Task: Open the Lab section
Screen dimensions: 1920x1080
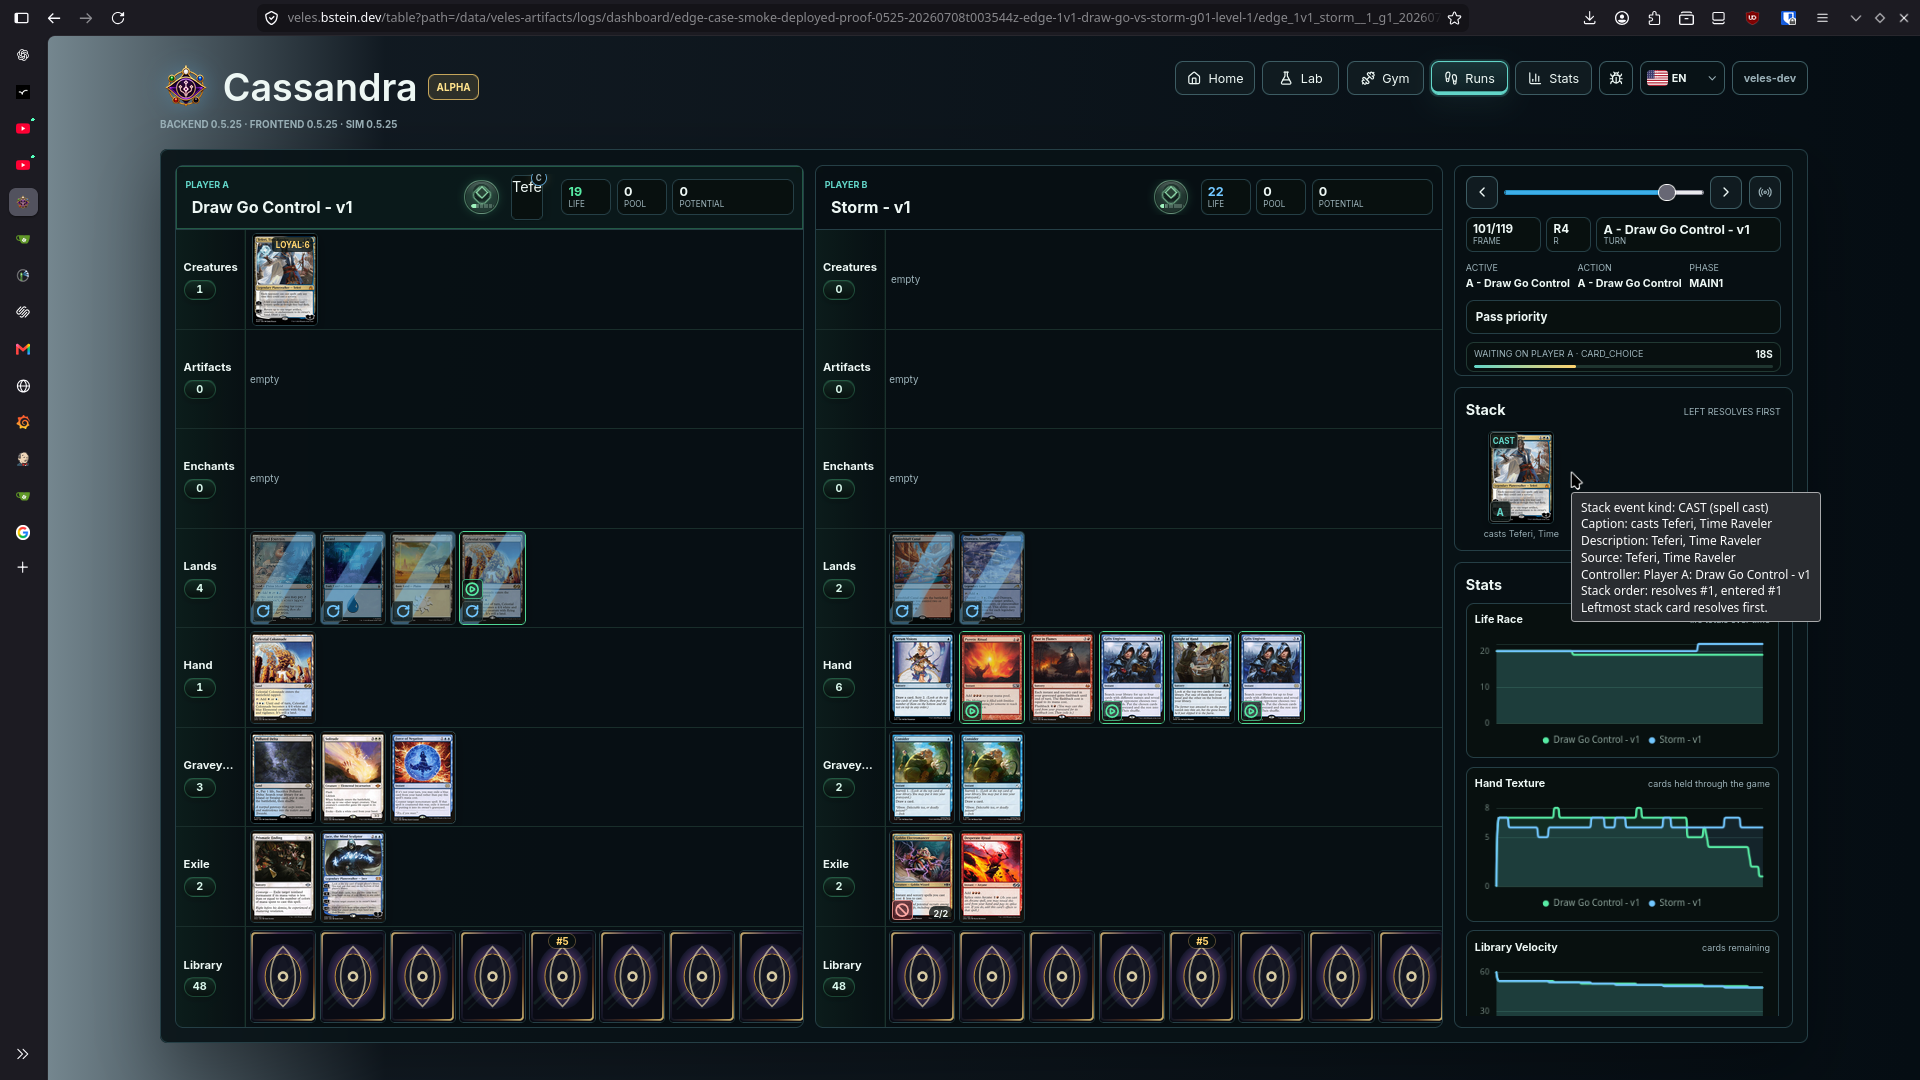Action: 1301,78
